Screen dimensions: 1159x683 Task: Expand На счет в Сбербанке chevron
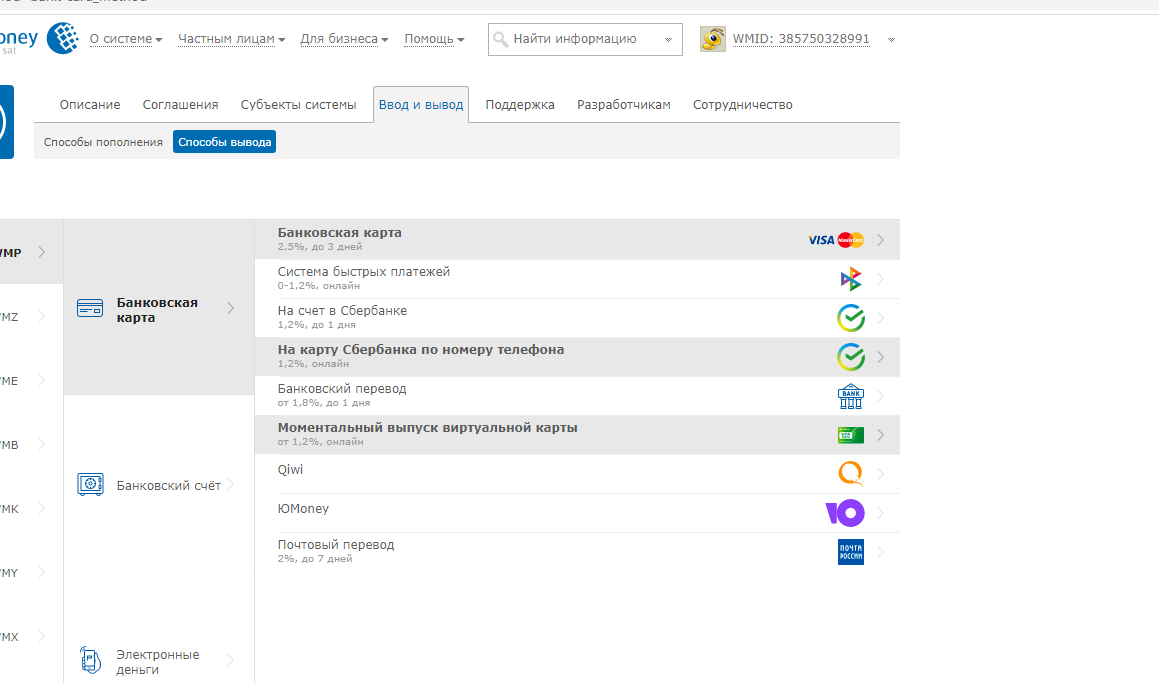[880, 318]
